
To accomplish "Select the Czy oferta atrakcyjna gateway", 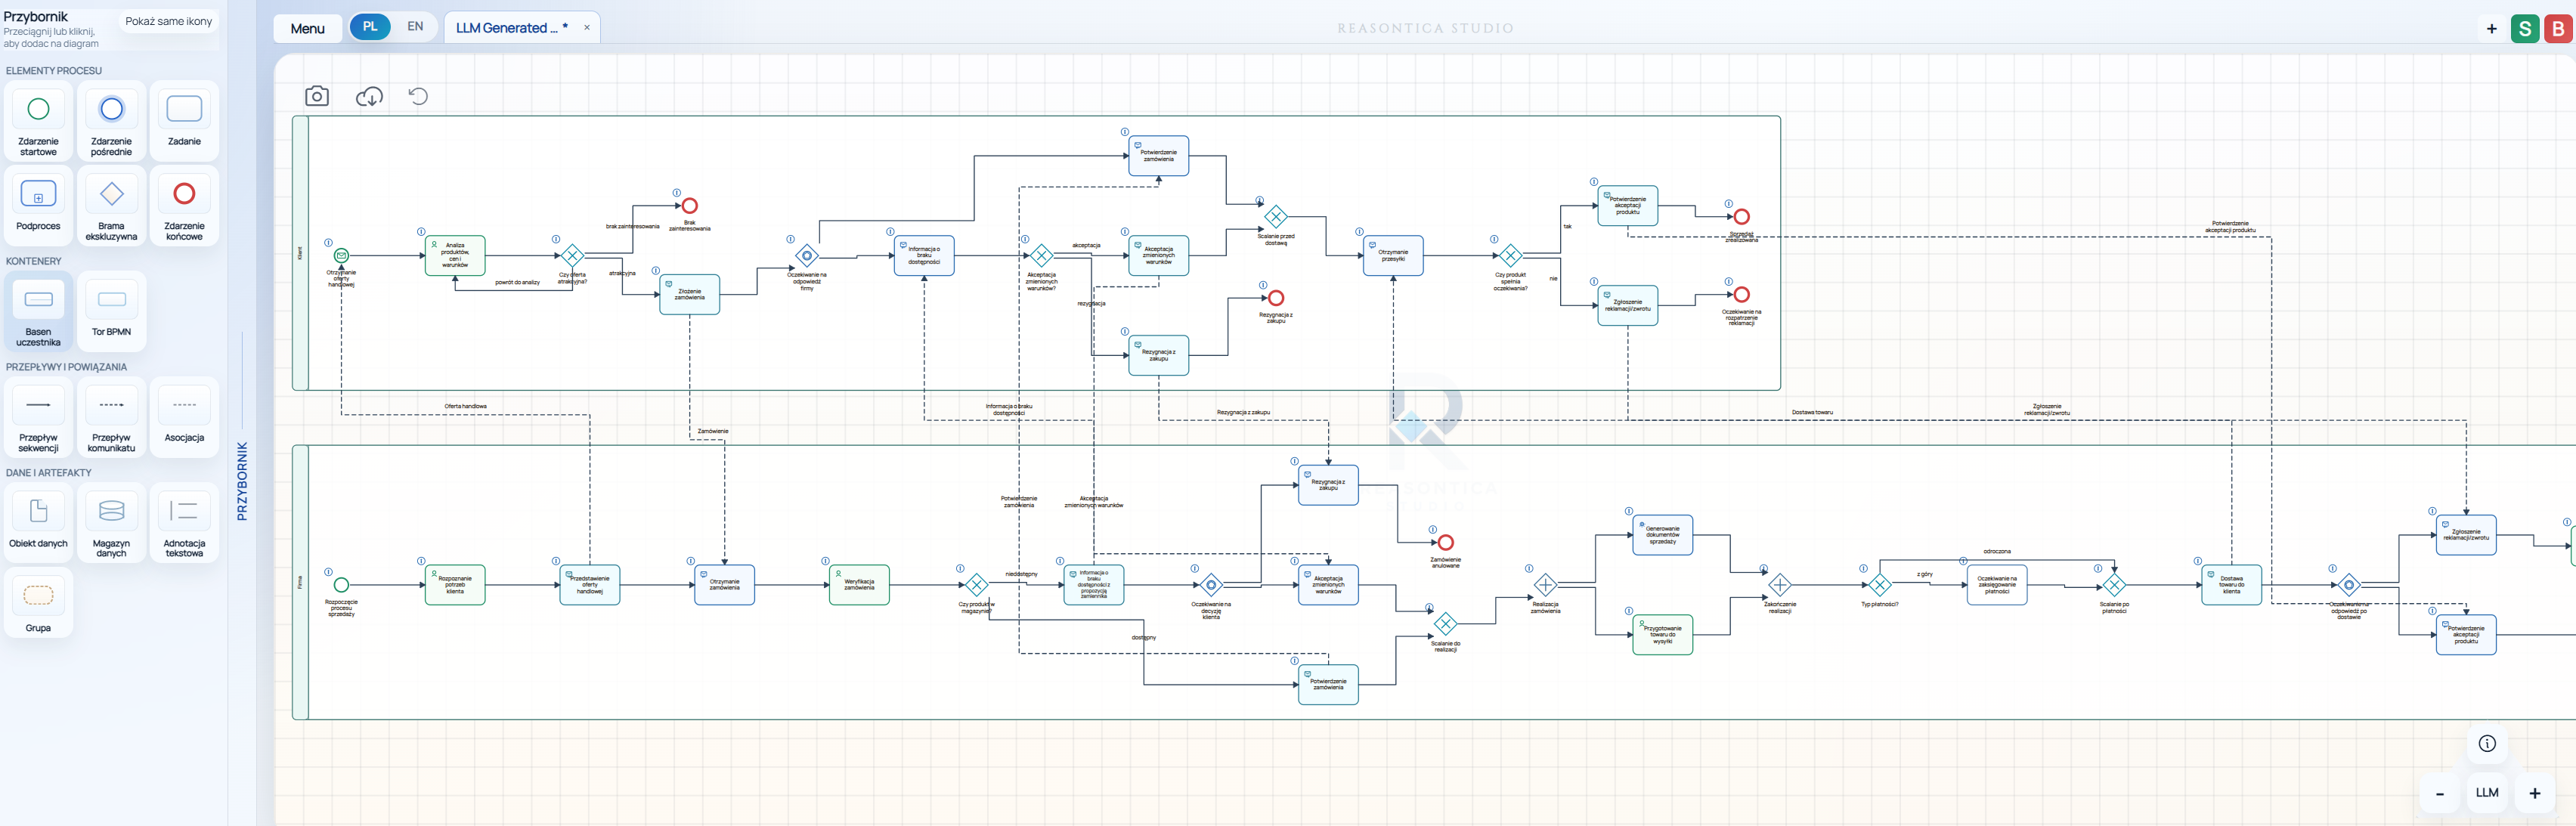I will pyautogui.click(x=572, y=256).
